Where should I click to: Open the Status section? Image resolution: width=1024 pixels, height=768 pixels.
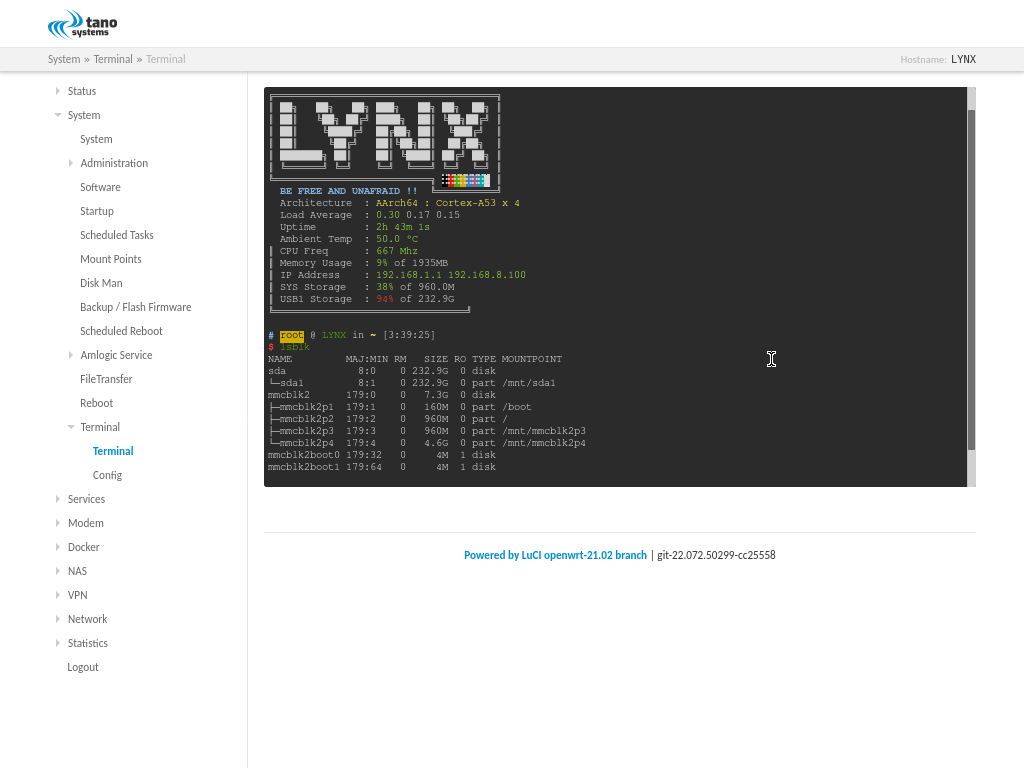[x=82, y=91]
